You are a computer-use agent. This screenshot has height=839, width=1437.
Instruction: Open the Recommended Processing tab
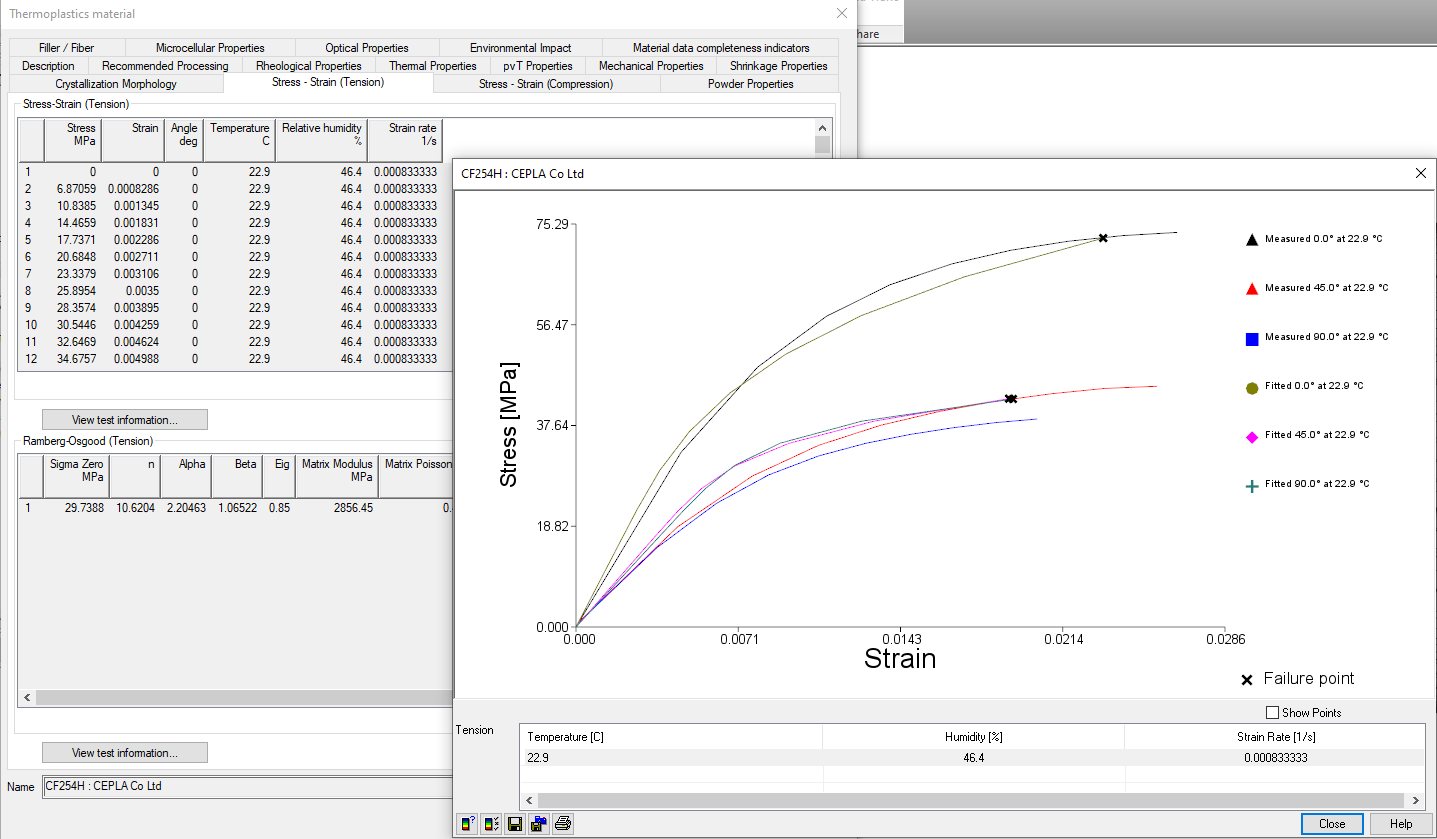pyautogui.click(x=165, y=66)
